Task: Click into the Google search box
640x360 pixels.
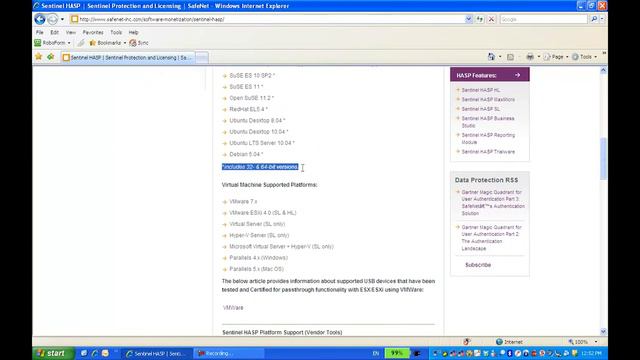Action: point(543,19)
